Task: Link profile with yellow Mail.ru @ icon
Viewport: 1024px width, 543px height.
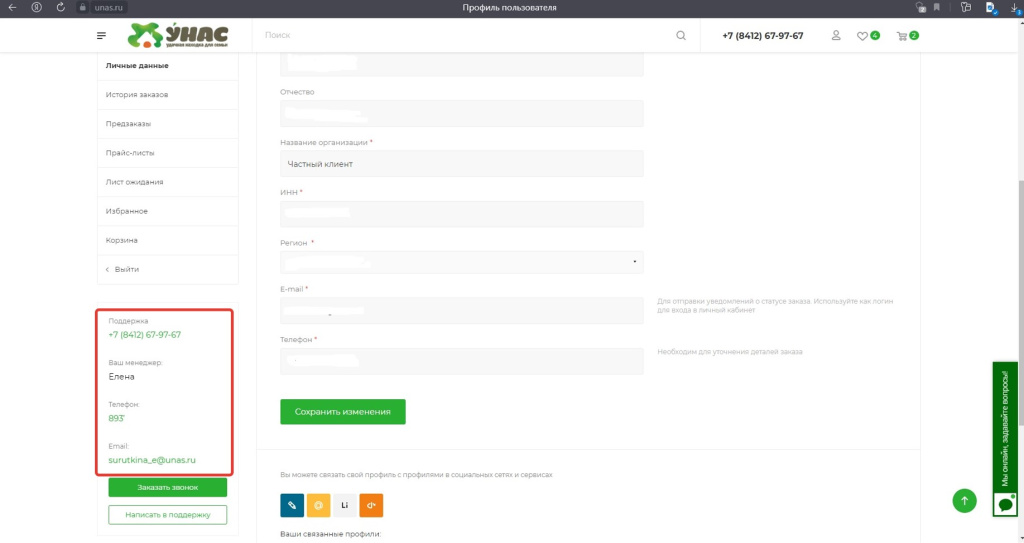Action: point(318,505)
